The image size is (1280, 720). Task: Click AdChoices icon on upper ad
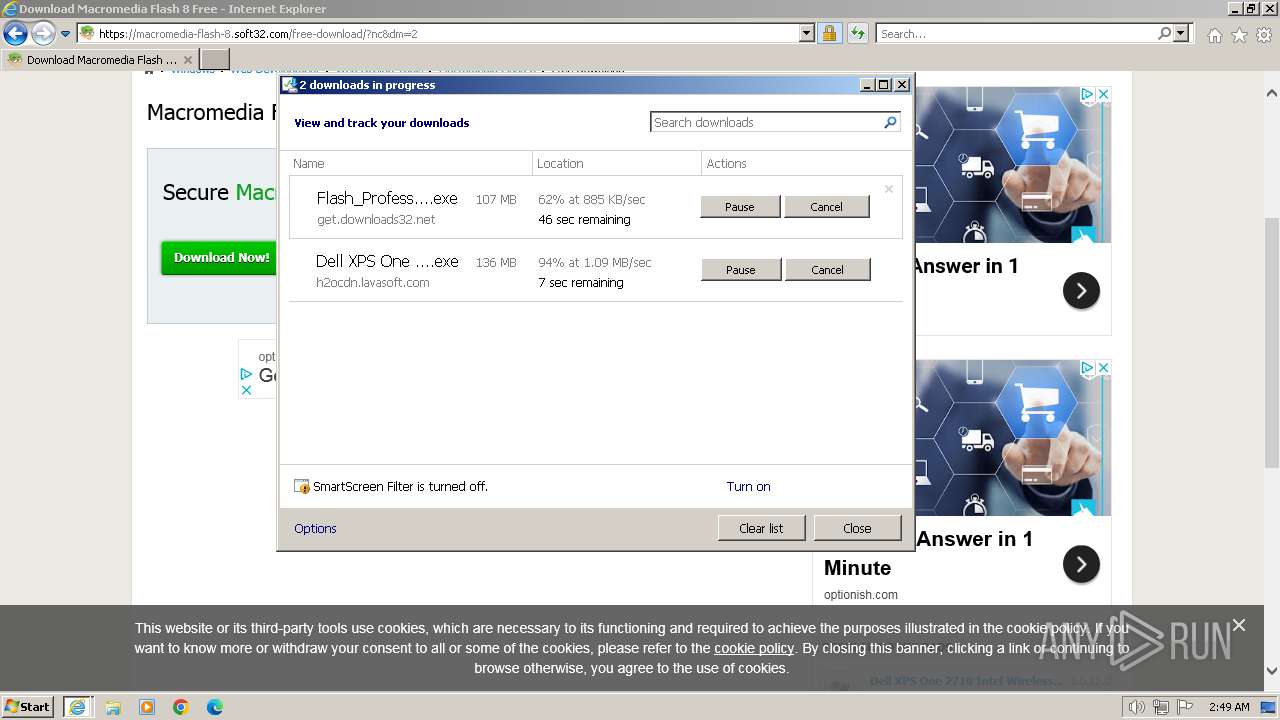point(1087,94)
